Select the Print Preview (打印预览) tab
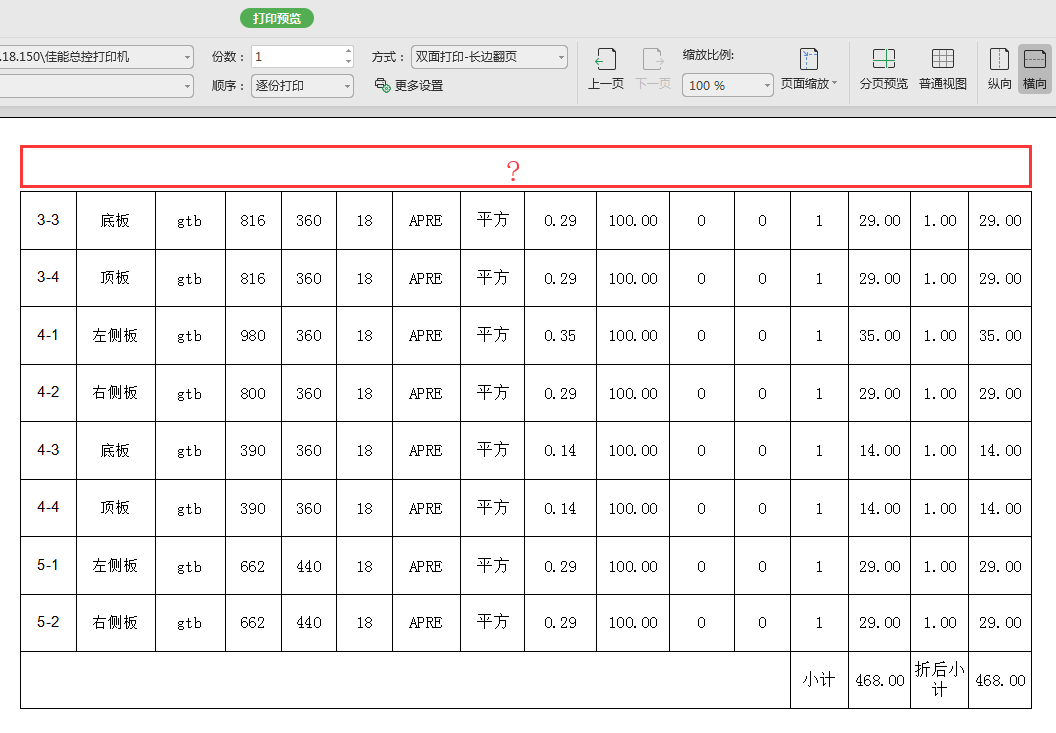This screenshot has width=1056, height=733. click(277, 18)
